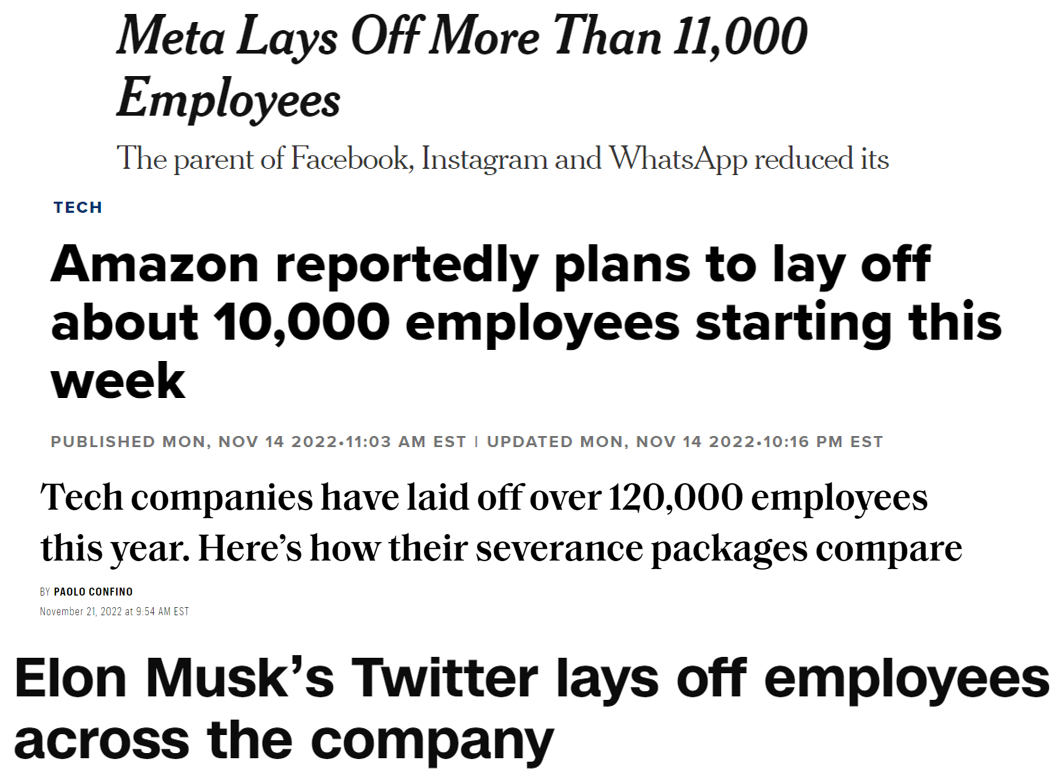Click the word WhatsApp in the subheadline
The width and height of the screenshot is (1060, 781).
click(677, 159)
